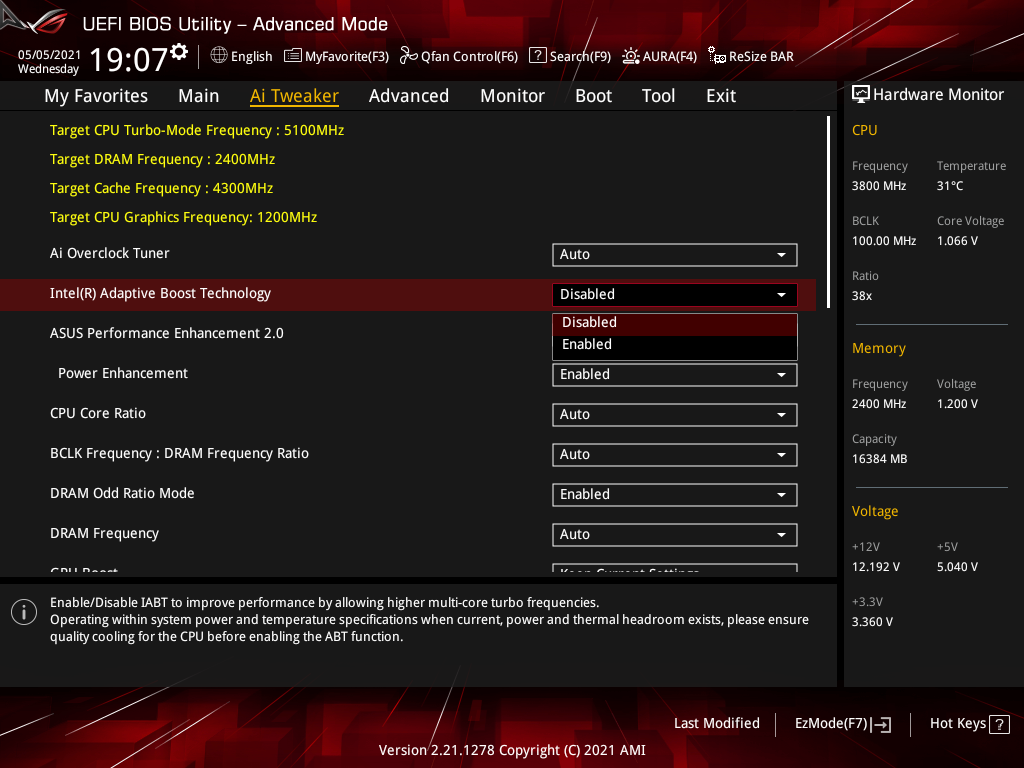Open Last Modified log
Viewport: 1024px width, 768px height.
(716, 724)
